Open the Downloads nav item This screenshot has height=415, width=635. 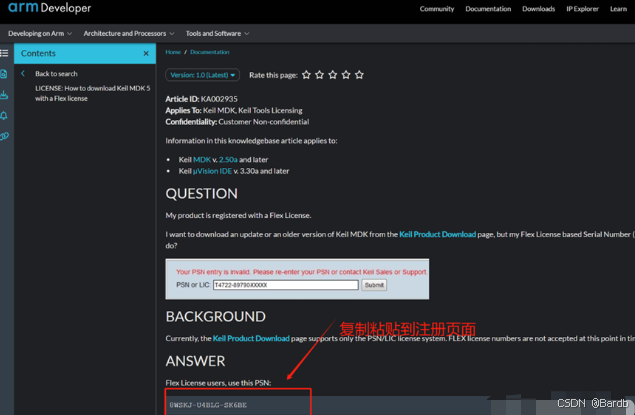(538, 9)
